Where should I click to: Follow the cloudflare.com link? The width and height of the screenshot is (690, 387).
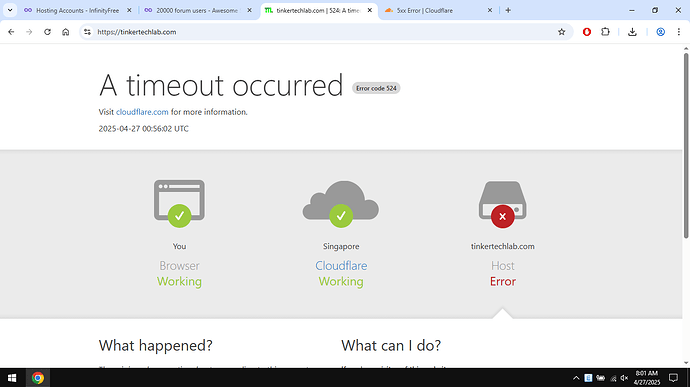tap(142, 112)
